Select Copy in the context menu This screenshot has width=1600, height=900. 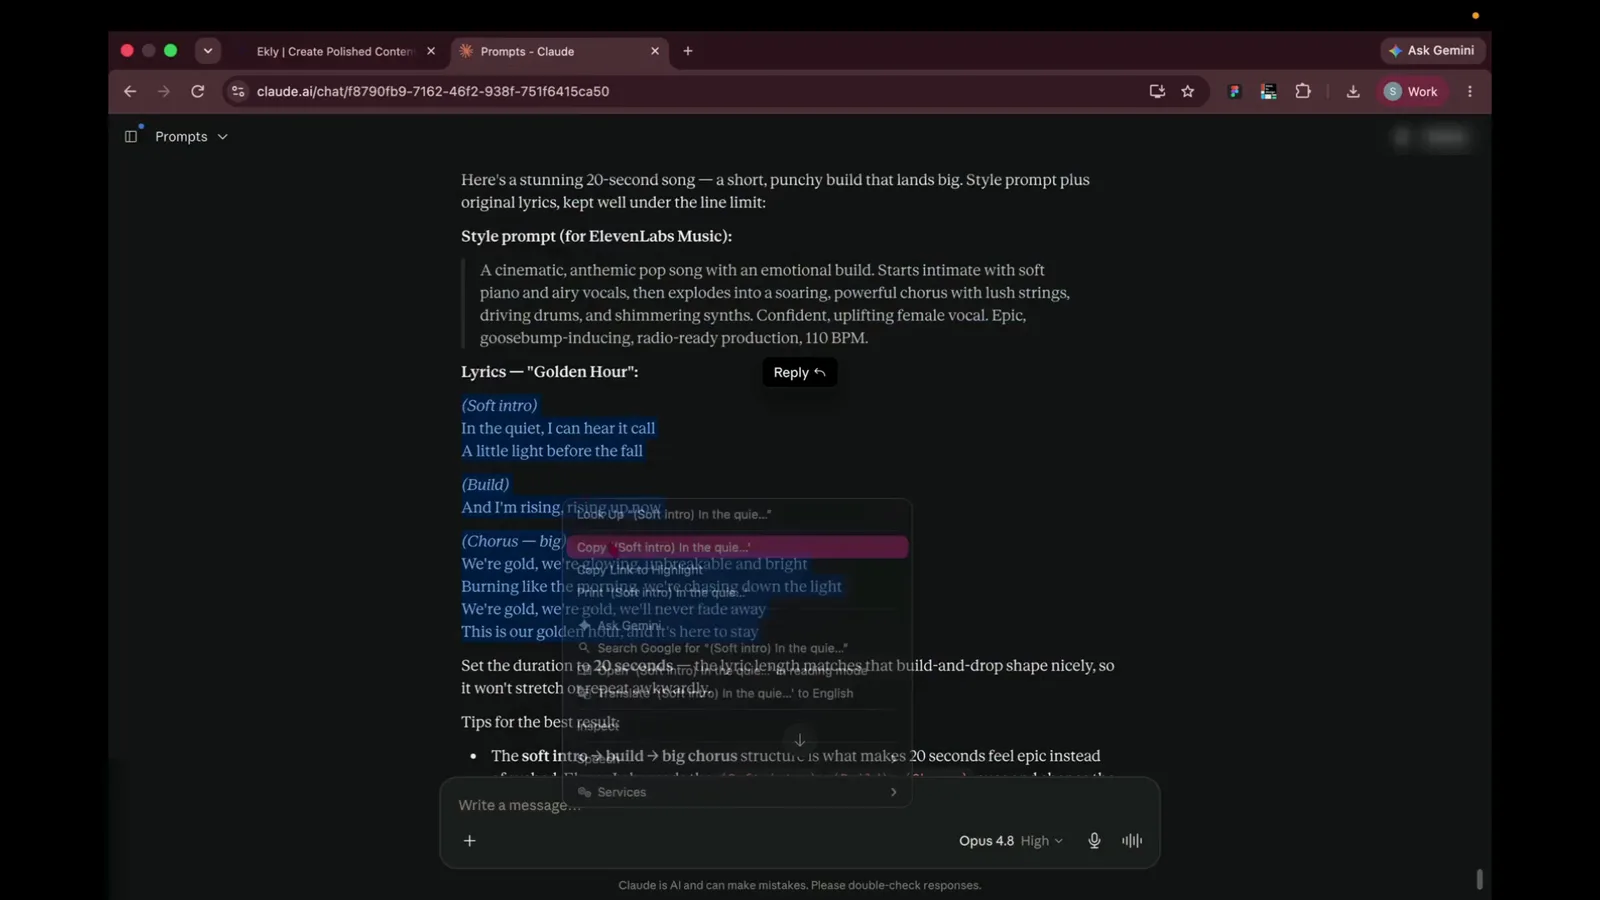[x=737, y=547]
